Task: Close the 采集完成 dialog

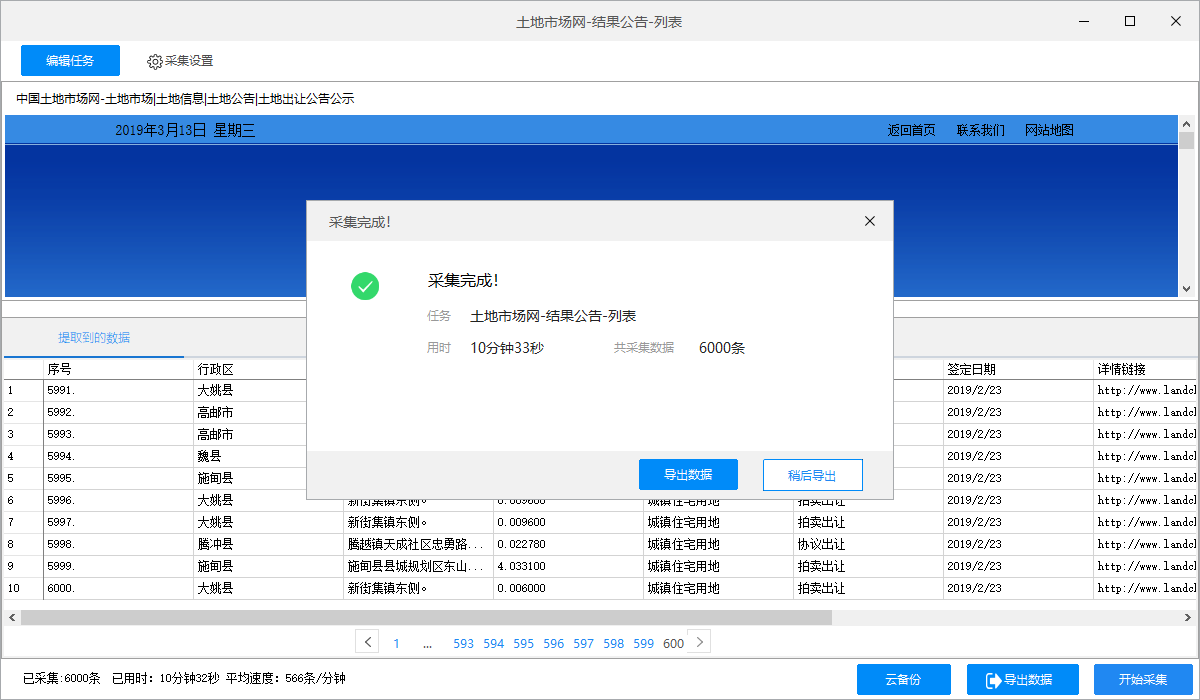Action: pyautogui.click(x=869, y=221)
